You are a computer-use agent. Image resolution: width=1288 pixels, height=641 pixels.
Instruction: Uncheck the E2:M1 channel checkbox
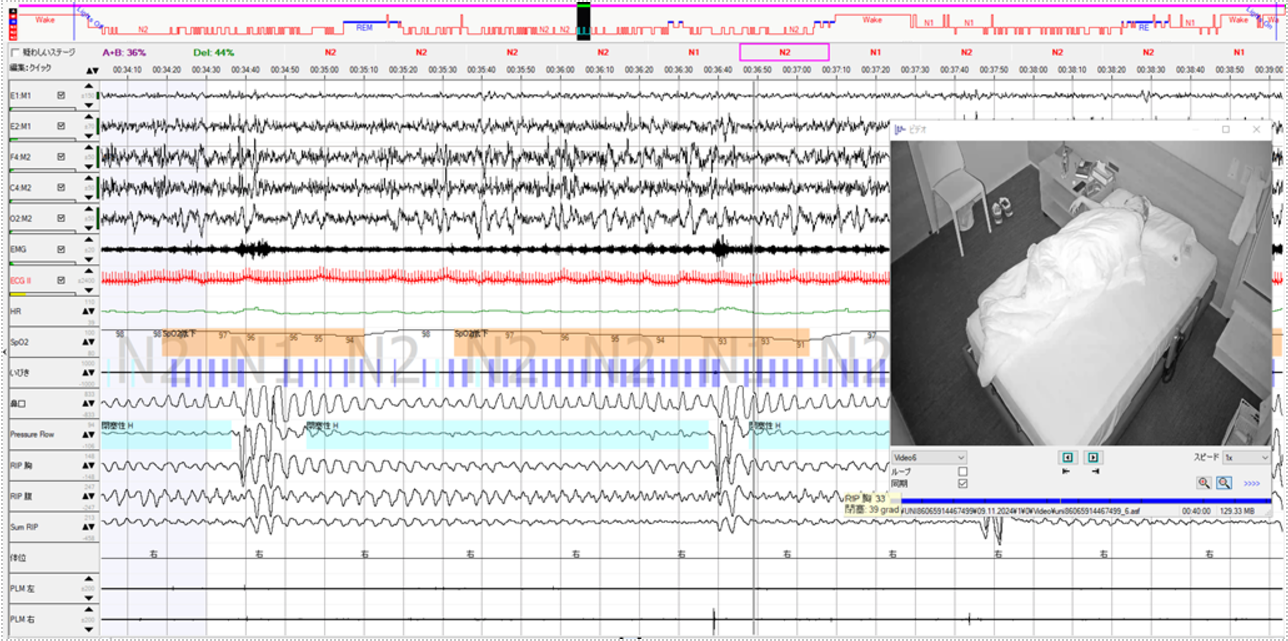pos(61,126)
